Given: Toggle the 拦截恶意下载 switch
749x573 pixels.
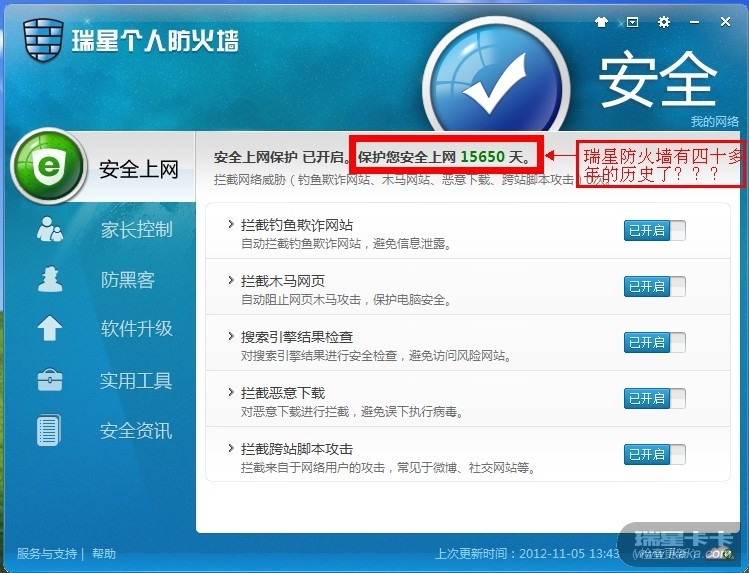Looking at the screenshot, I should [x=654, y=398].
